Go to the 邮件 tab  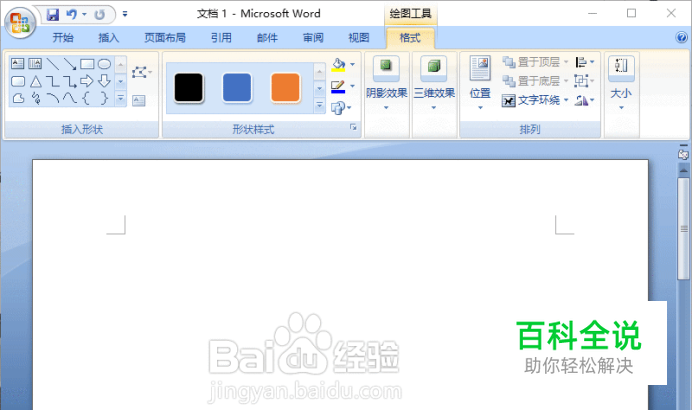[267, 38]
